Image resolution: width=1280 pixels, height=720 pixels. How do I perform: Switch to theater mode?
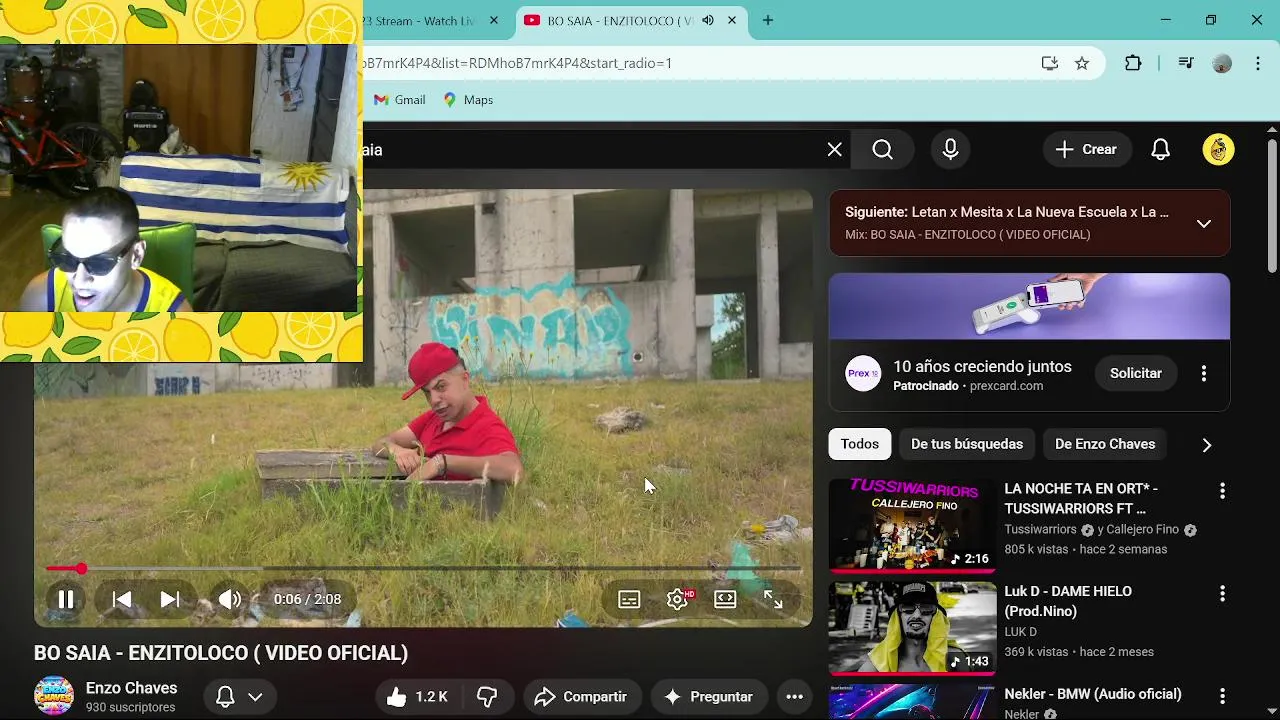pos(725,599)
